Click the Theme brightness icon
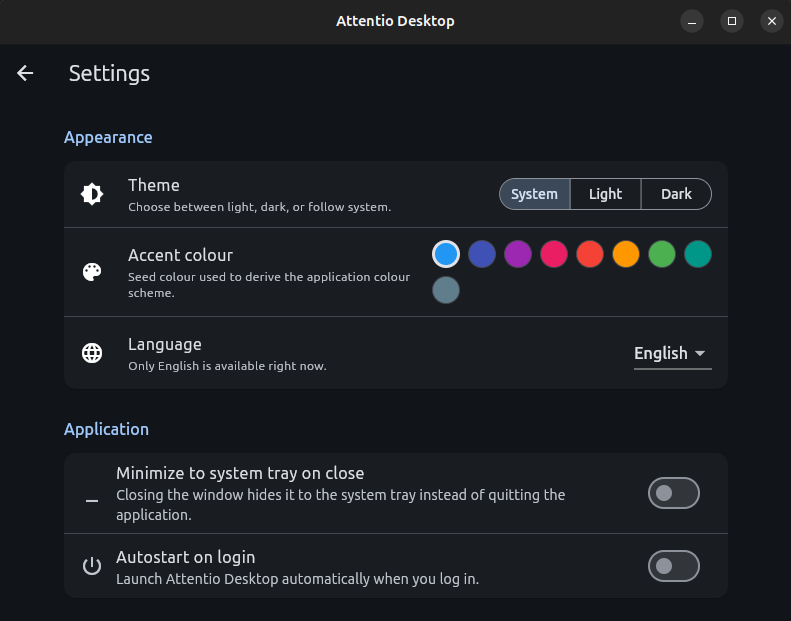 [x=92, y=194]
